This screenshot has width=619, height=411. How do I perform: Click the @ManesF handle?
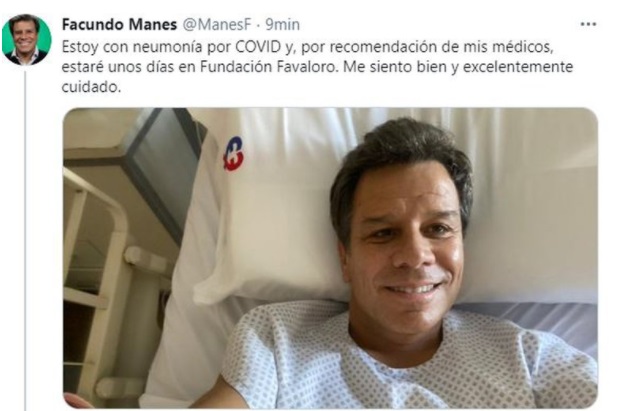tap(216, 24)
